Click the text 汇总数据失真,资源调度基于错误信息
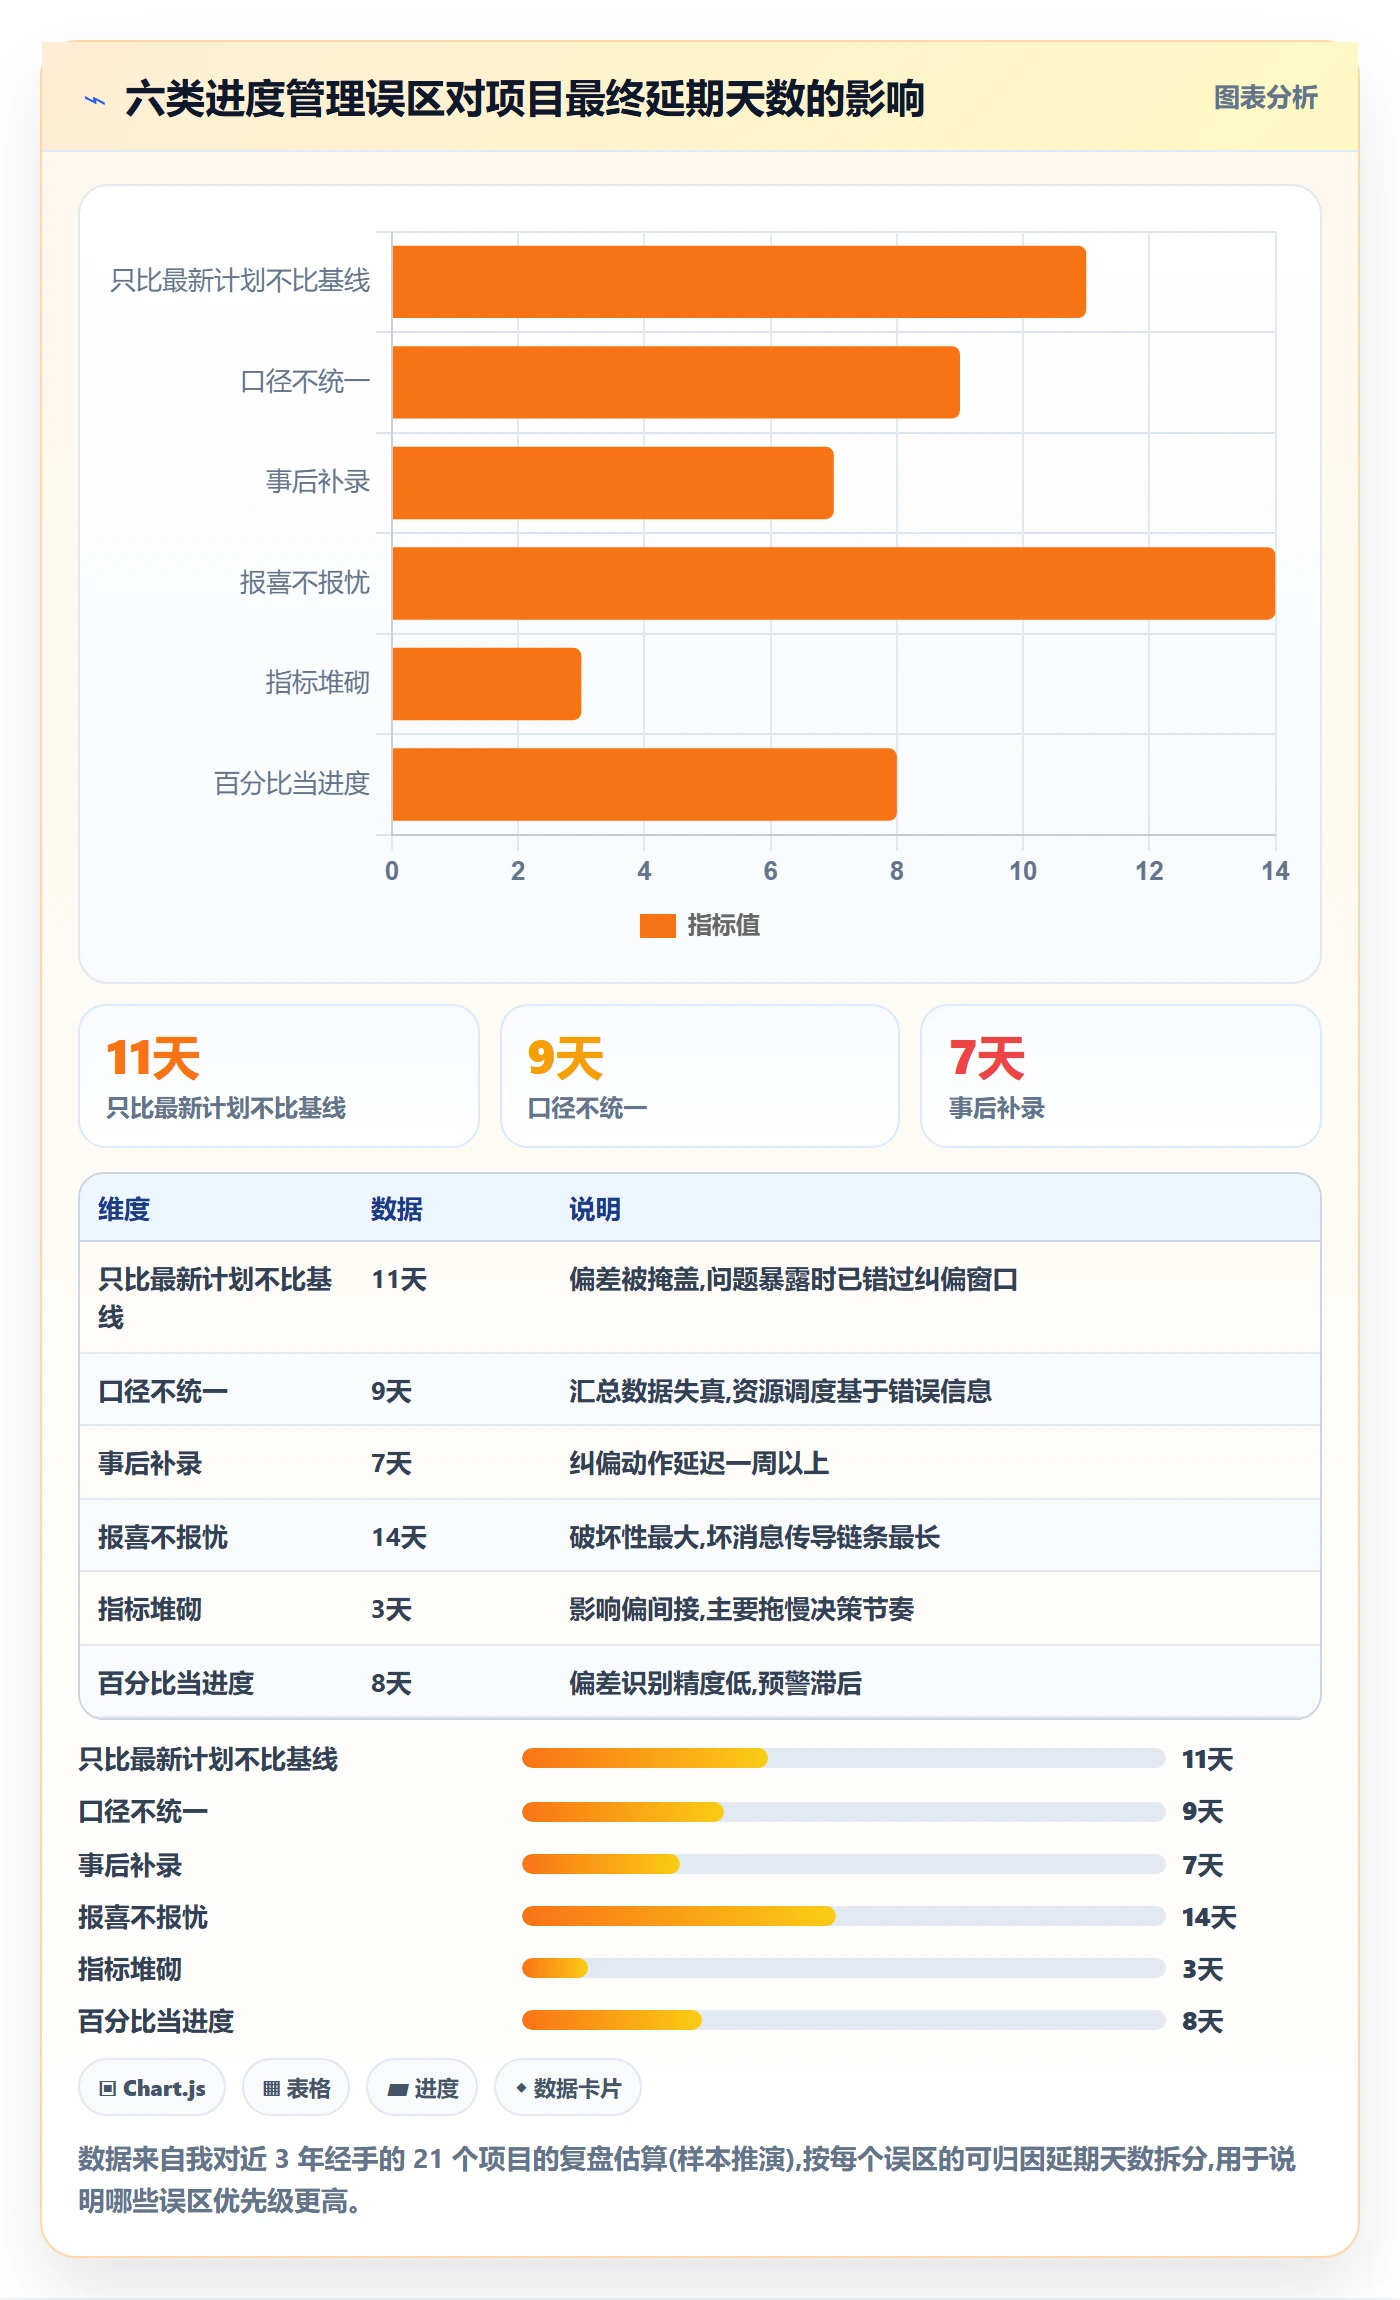1400x2300 pixels. click(780, 1391)
